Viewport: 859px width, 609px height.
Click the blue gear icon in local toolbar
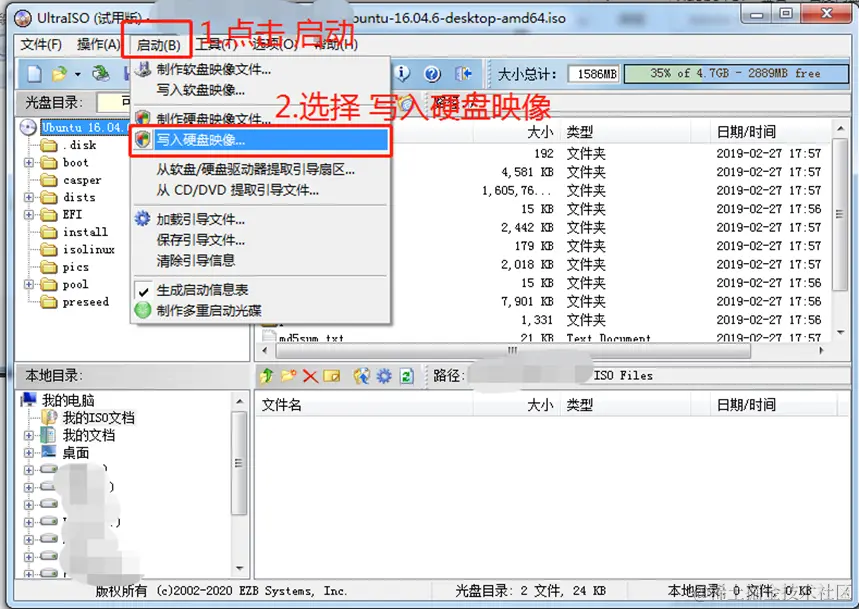(x=384, y=376)
